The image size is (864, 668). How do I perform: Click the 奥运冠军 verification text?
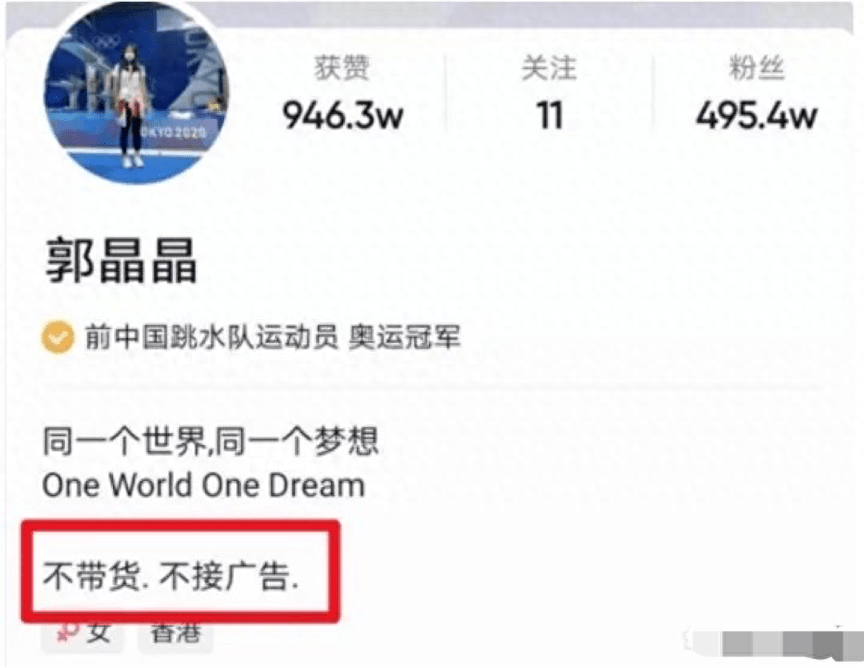404,337
